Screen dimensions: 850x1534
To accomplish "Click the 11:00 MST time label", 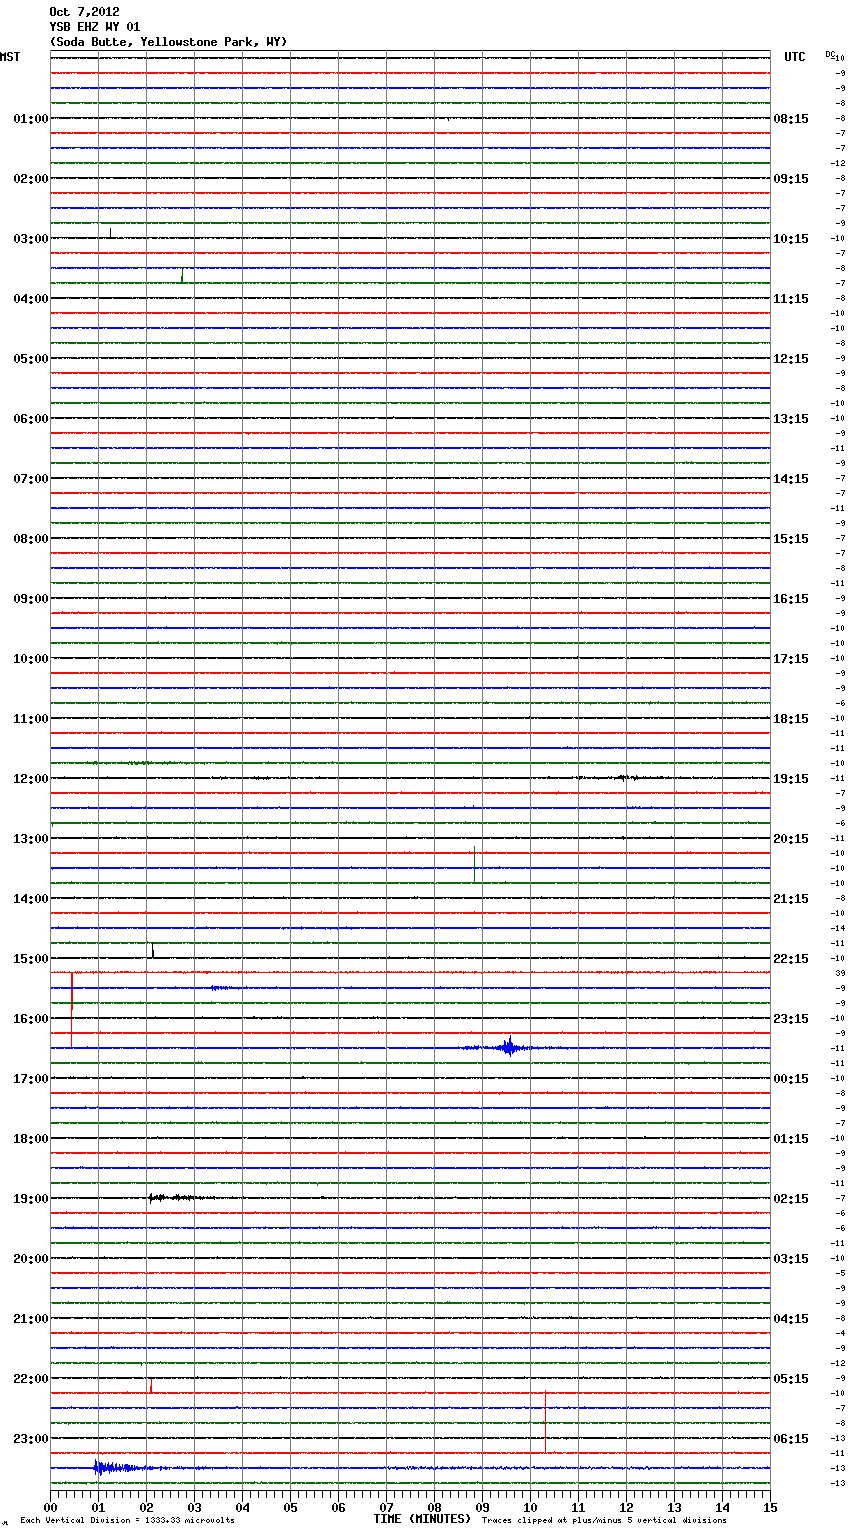I will (31, 718).
